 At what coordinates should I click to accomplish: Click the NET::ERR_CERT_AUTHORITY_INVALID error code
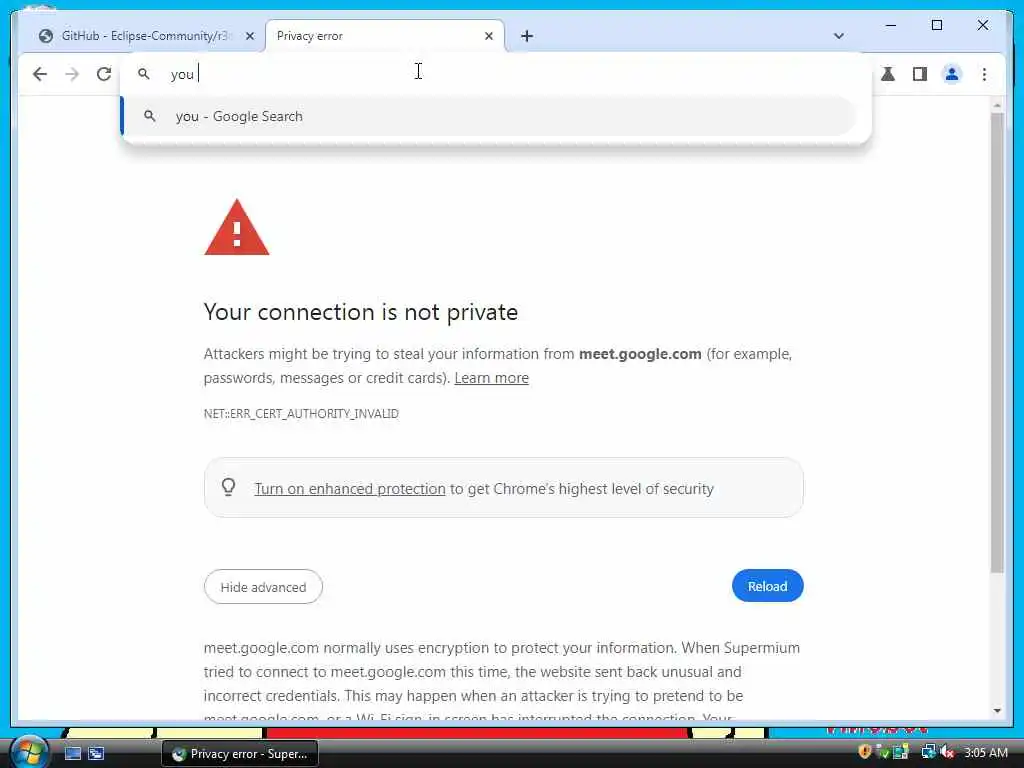tap(301, 413)
